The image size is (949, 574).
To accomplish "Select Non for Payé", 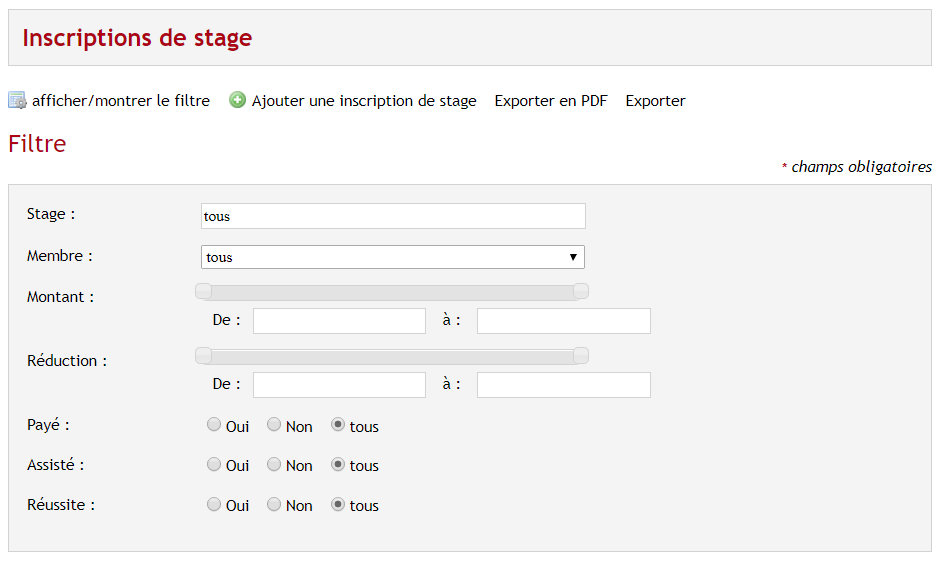I will [274, 424].
